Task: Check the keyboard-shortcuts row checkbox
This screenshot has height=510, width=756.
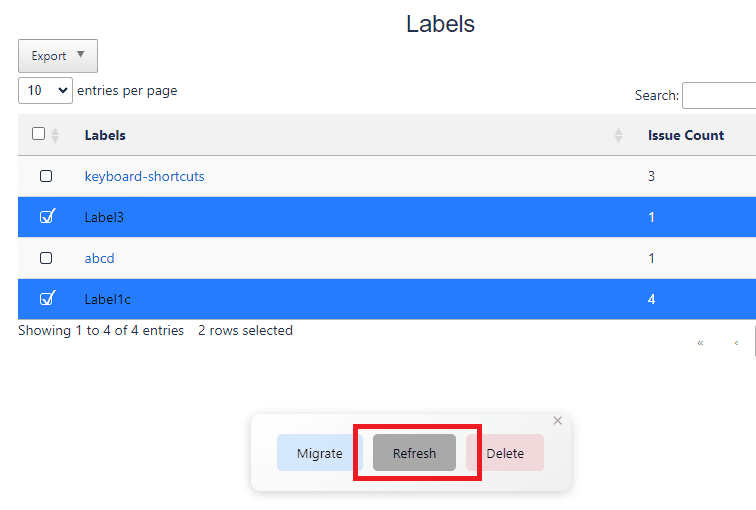Action: 46,176
